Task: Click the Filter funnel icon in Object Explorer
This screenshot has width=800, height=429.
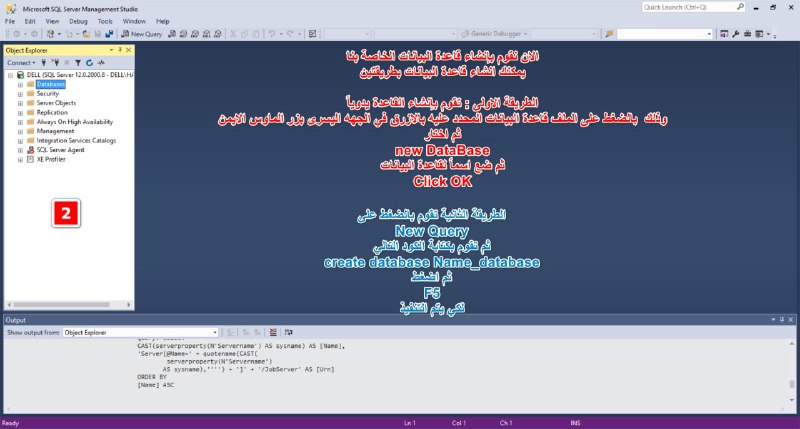Action: click(78, 63)
